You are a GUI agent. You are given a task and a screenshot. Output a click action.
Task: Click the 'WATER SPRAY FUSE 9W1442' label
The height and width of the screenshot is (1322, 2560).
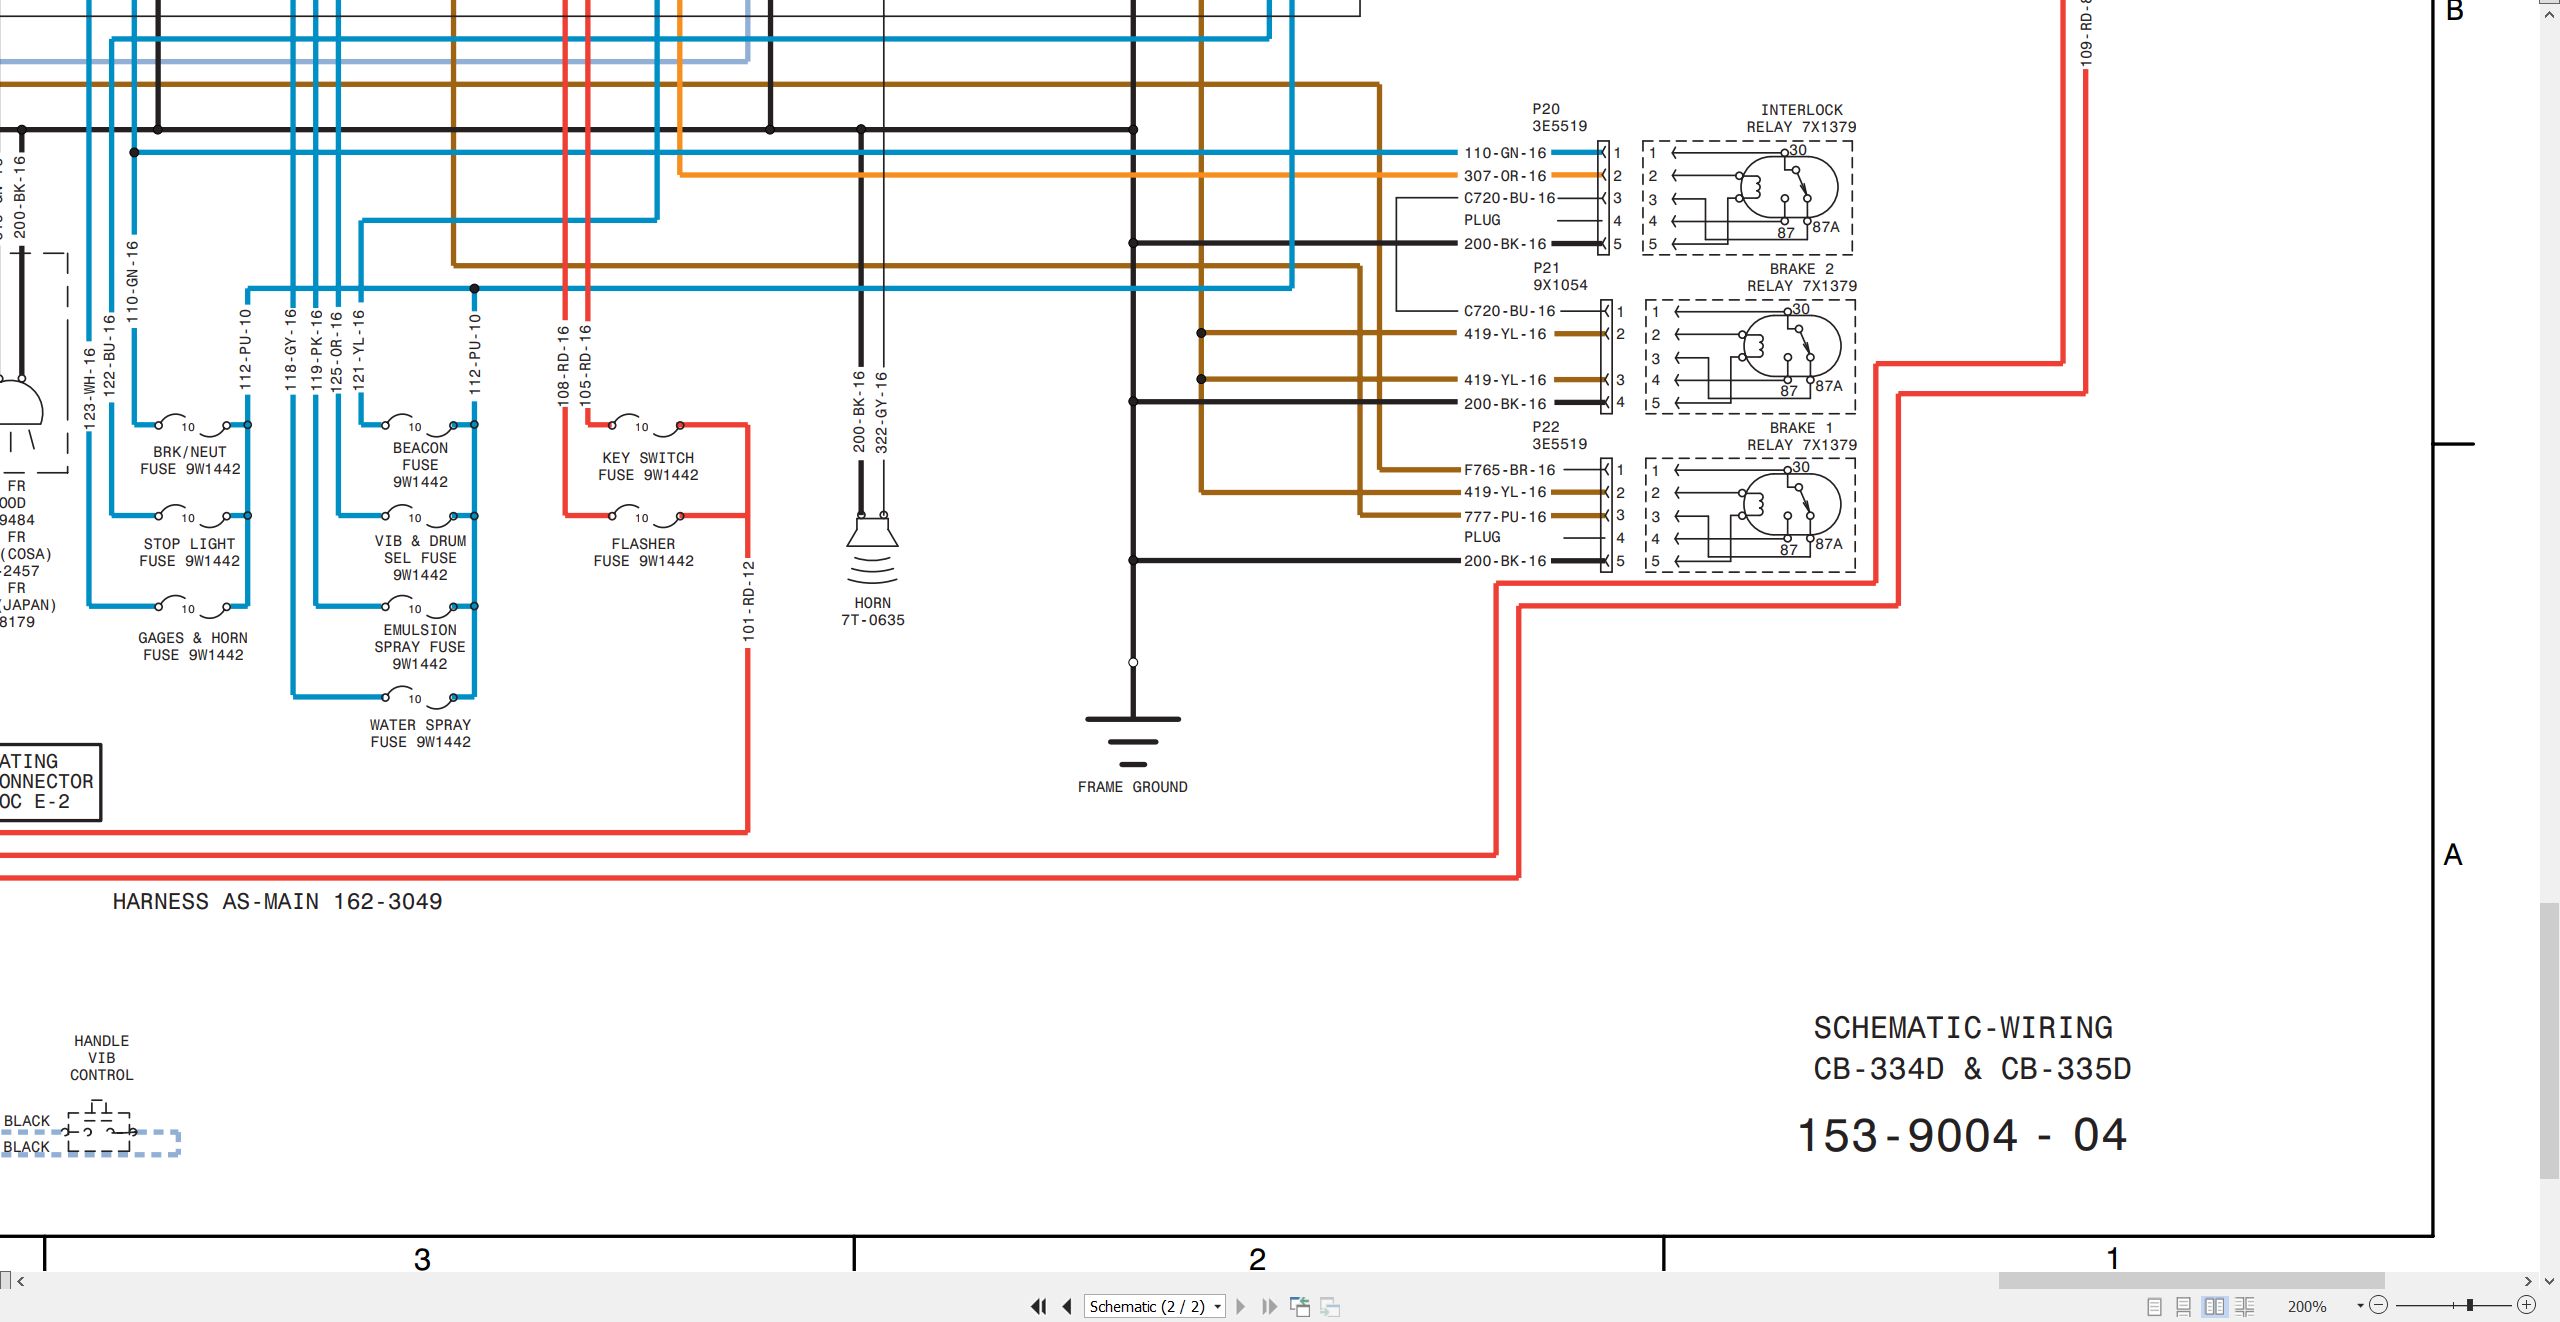pos(420,733)
